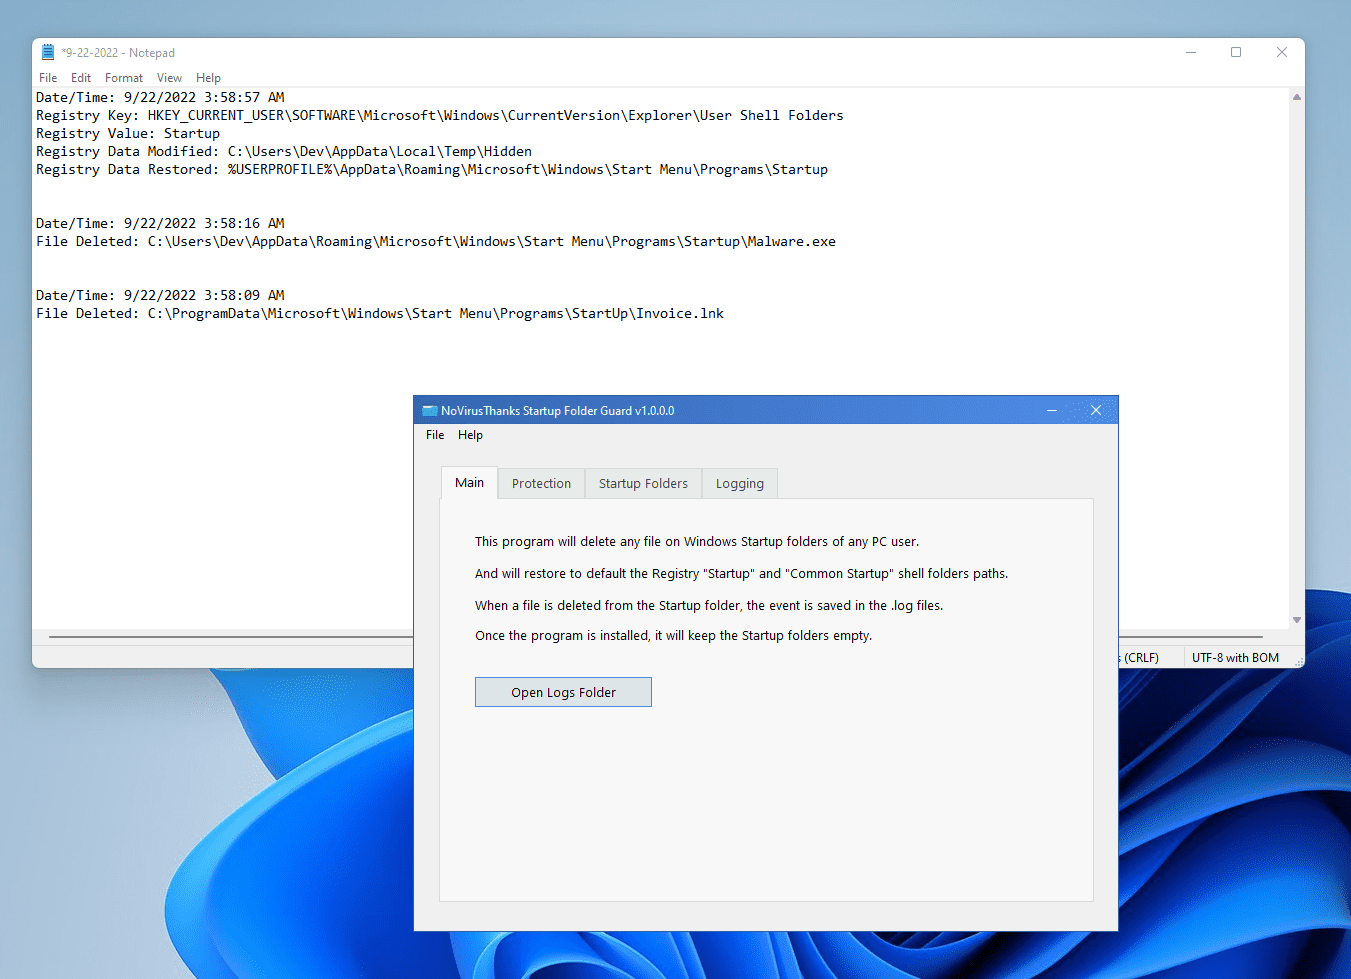
Task: Open the Logging tab
Action: (x=739, y=483)
